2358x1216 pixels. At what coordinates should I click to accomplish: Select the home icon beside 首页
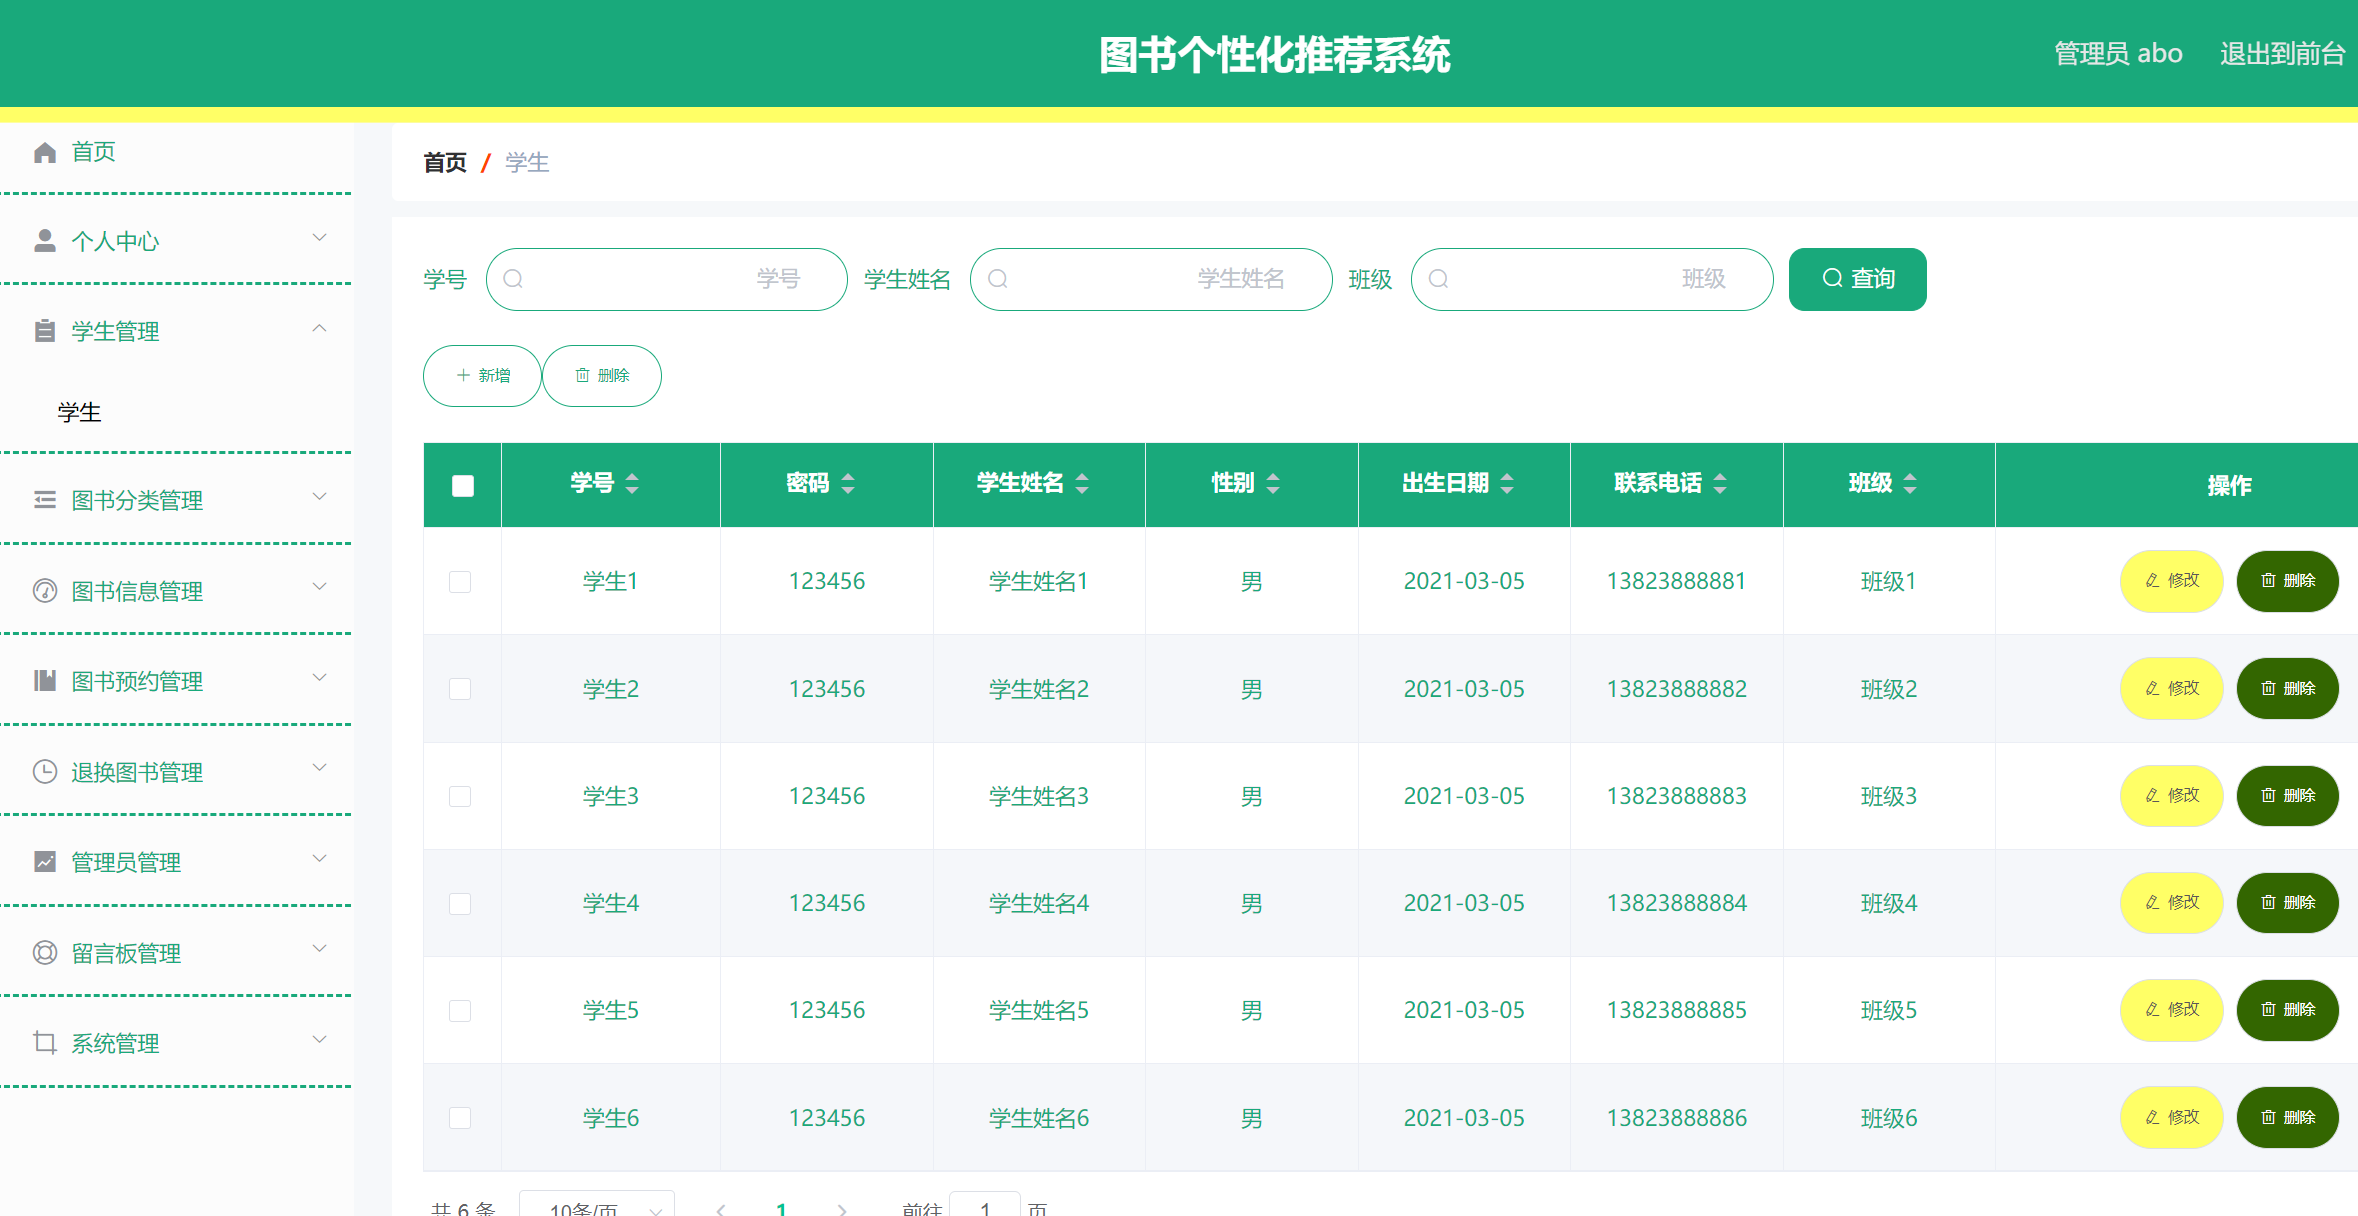44,152
